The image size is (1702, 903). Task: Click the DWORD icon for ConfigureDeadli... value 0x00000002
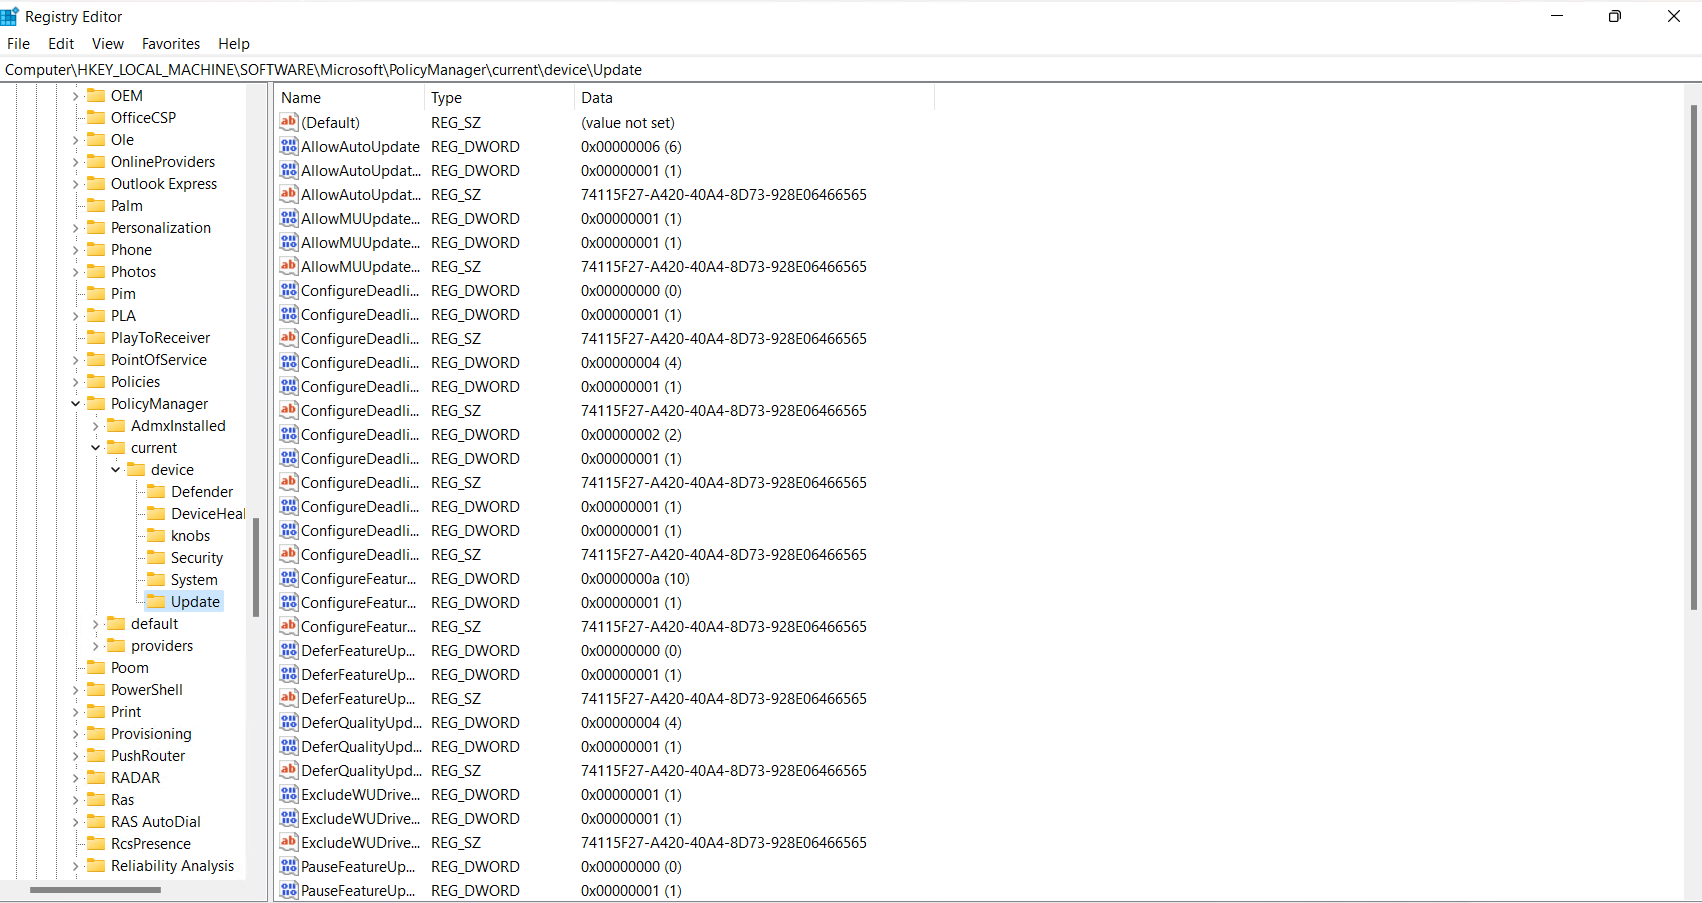click(x=289, y=434)
